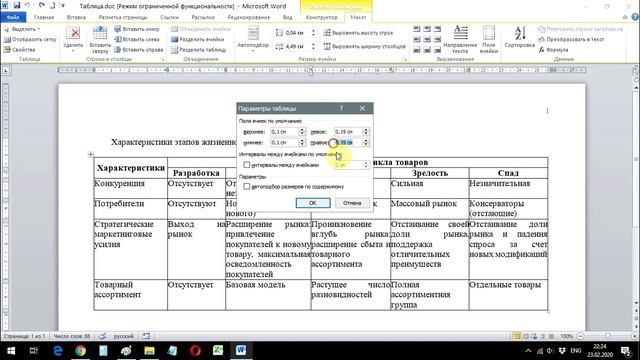Align cell text top center
This screenshot has width=640, height=360.
(427, 29)
